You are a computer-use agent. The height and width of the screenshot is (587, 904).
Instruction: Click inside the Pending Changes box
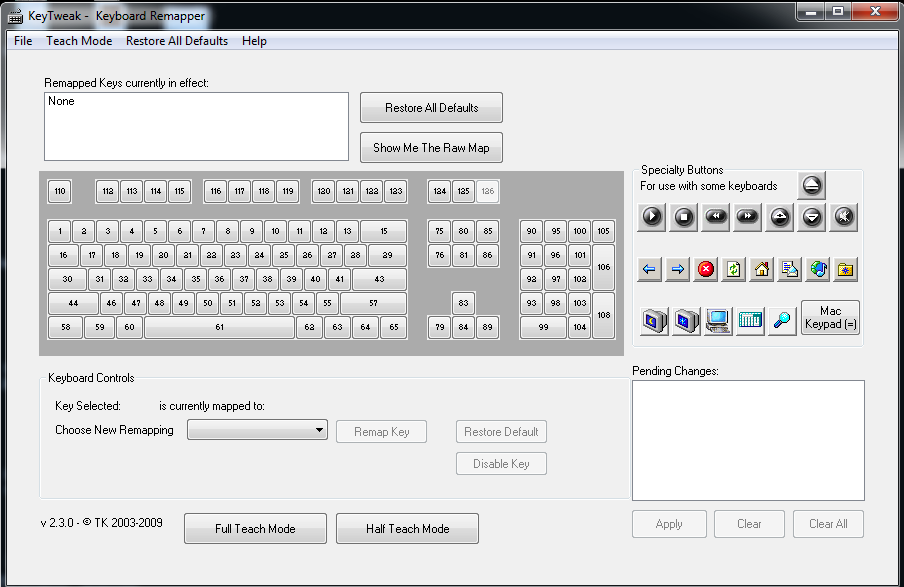[748, 441]
